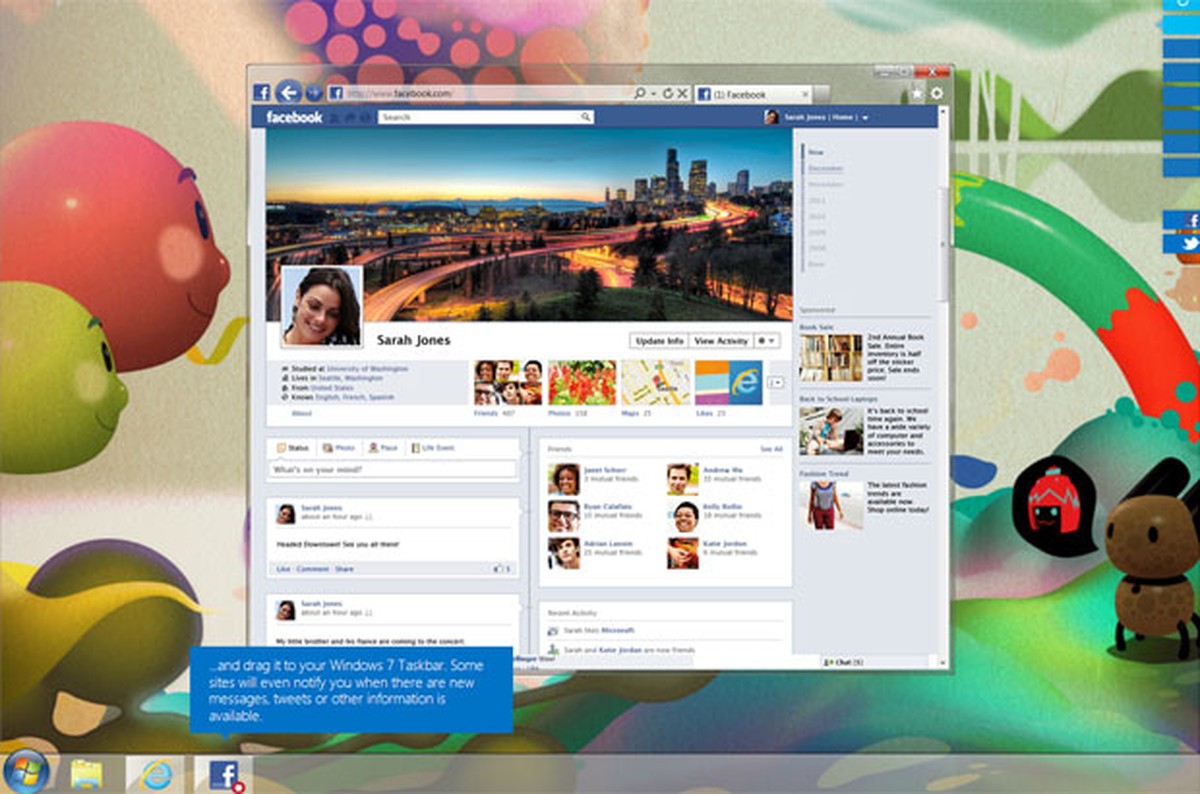Open the Maps thumbnail
1200x794 pixels.
[x=656, y=383]
